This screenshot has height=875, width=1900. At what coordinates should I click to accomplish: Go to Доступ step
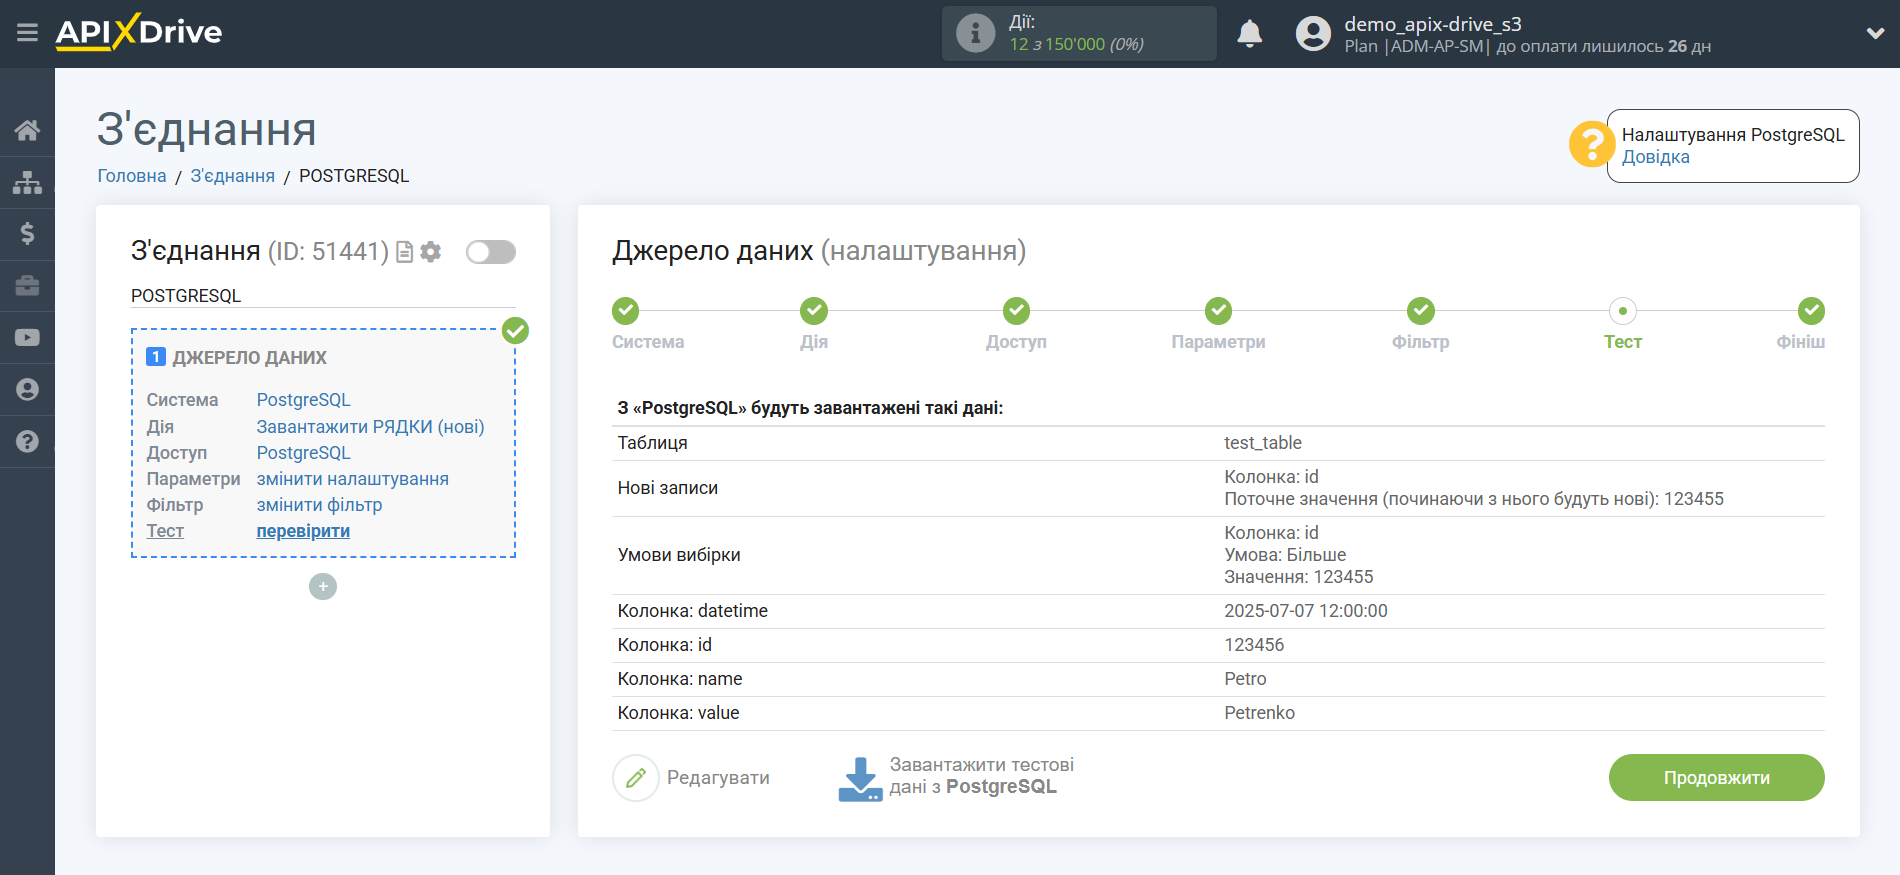[1016, 311]
